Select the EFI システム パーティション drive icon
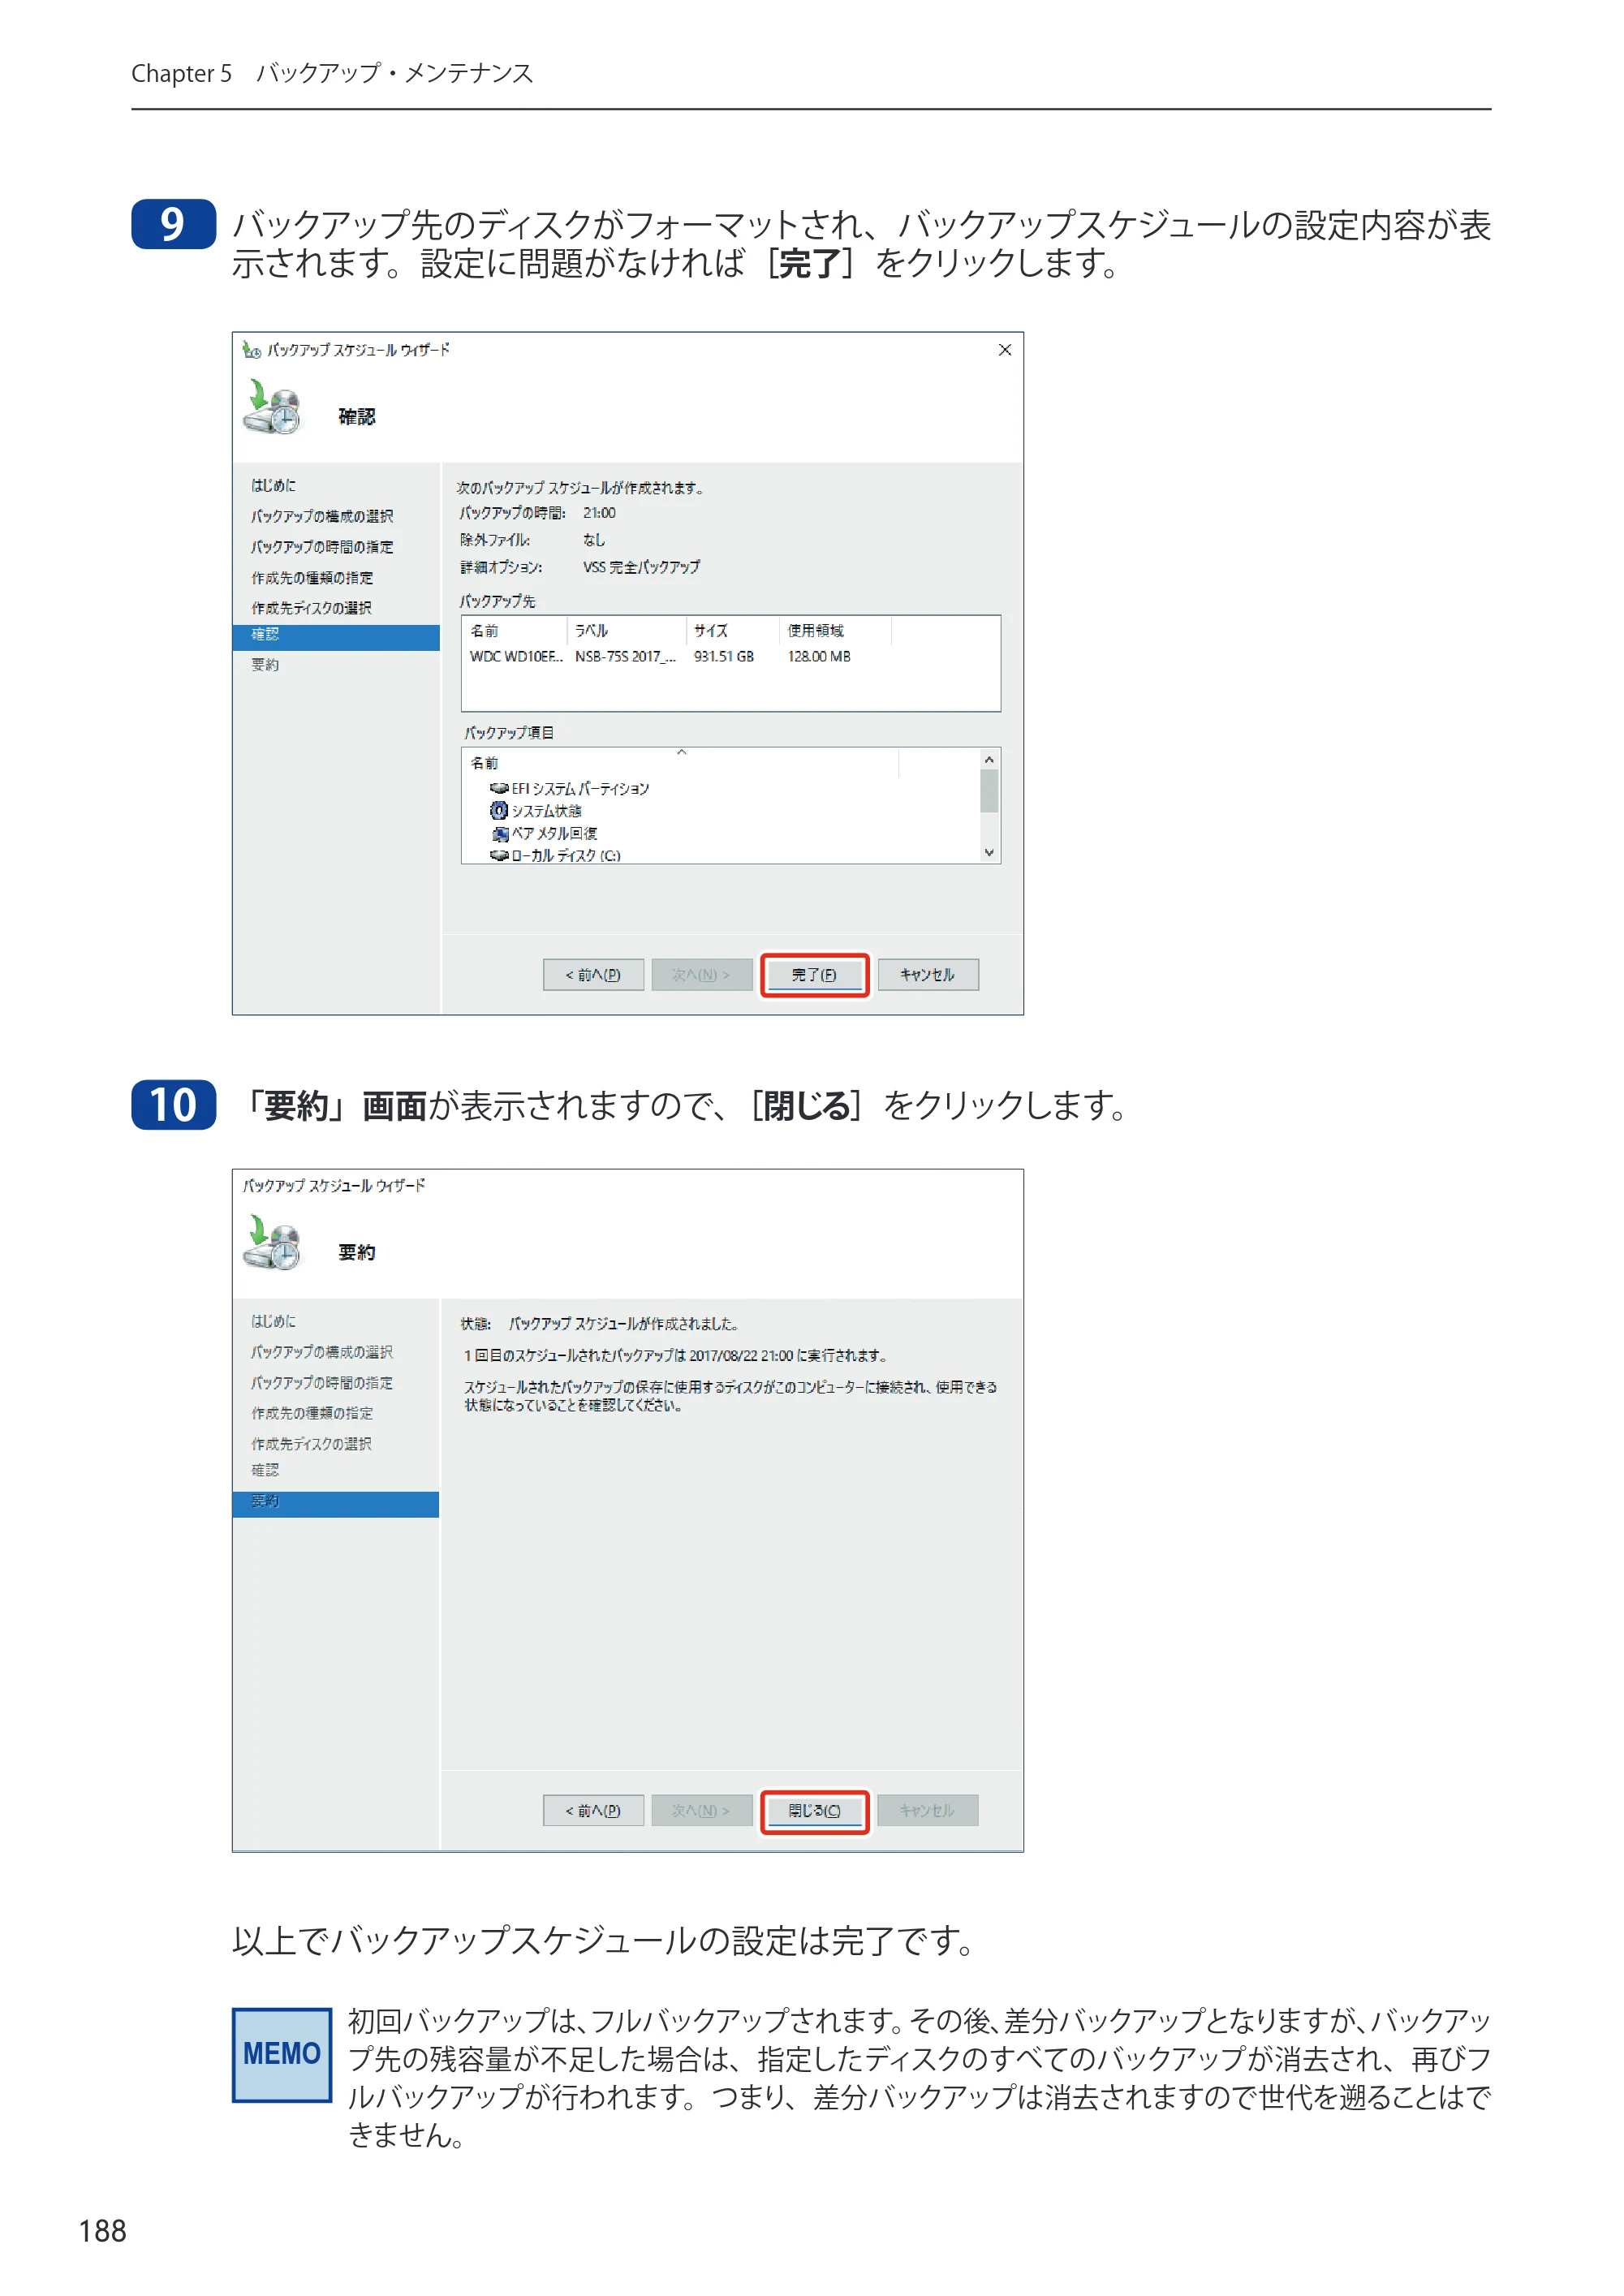 [499, 788]
